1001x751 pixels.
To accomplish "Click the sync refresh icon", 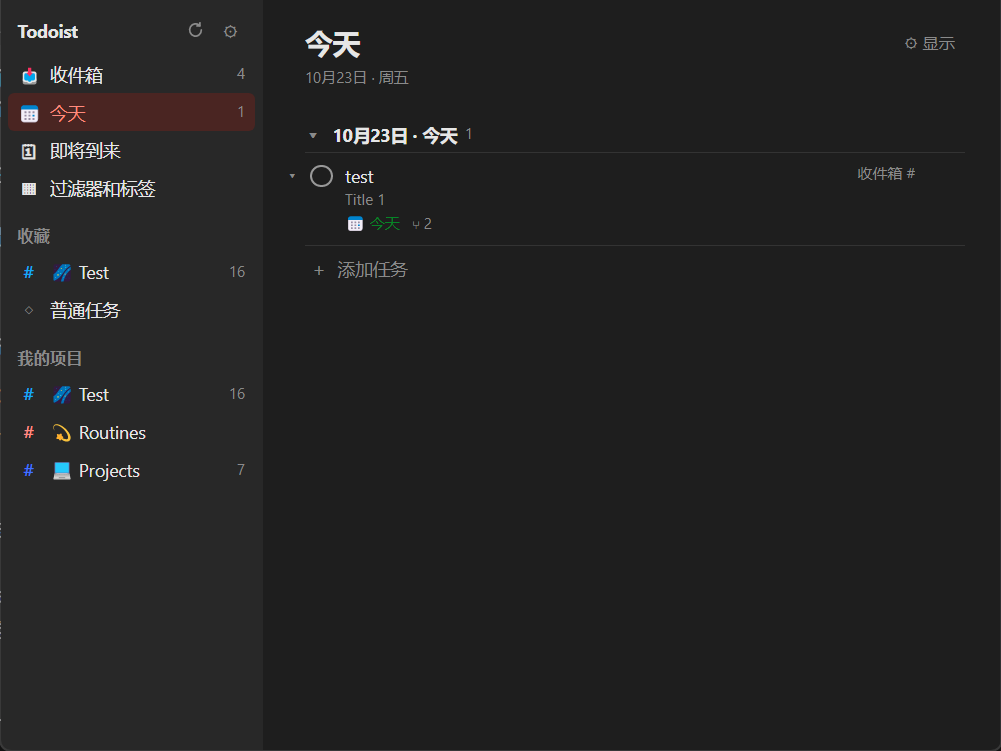I will pos(195,30).
